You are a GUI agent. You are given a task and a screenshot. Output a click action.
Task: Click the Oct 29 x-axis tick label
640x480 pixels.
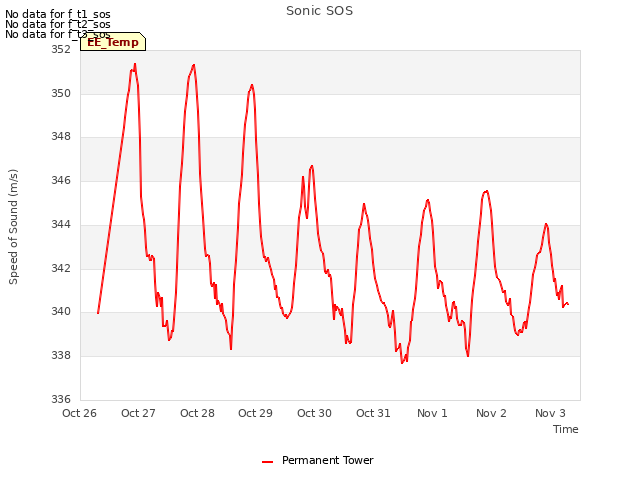[x=255, y=413]
